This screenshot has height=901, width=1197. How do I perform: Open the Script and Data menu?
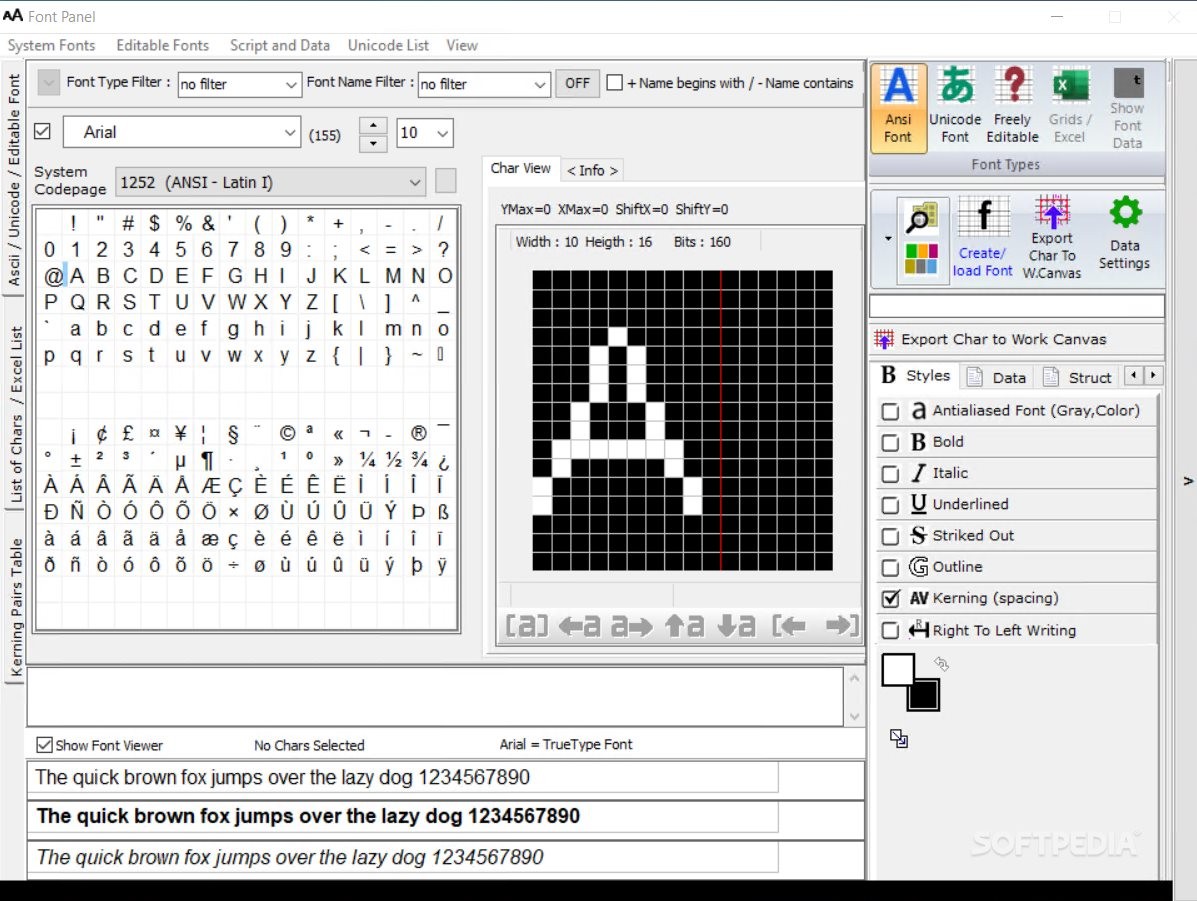pos(279,45)
